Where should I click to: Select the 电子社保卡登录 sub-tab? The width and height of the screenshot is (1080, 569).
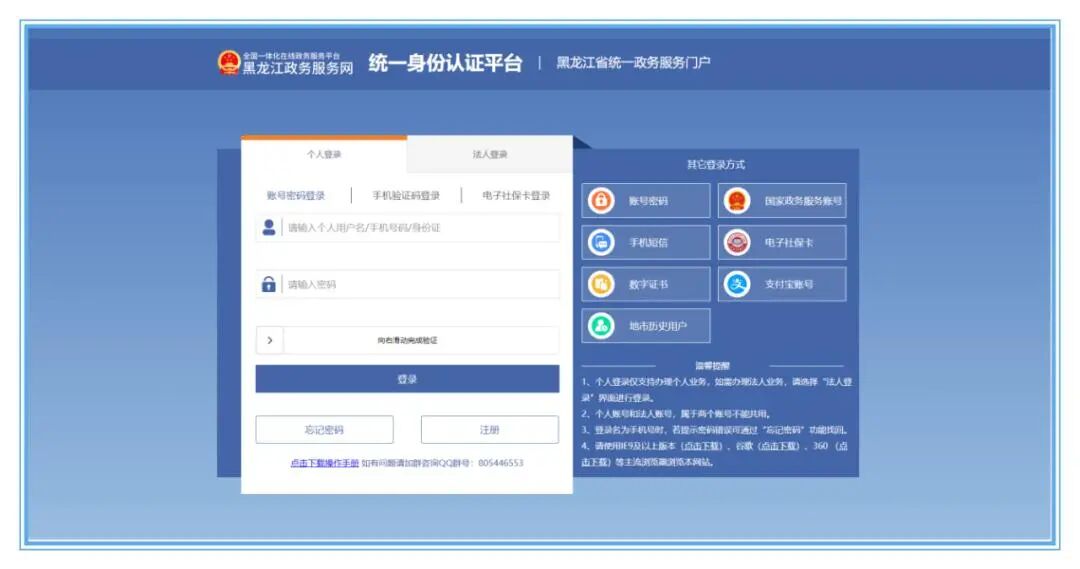(516, 196)
